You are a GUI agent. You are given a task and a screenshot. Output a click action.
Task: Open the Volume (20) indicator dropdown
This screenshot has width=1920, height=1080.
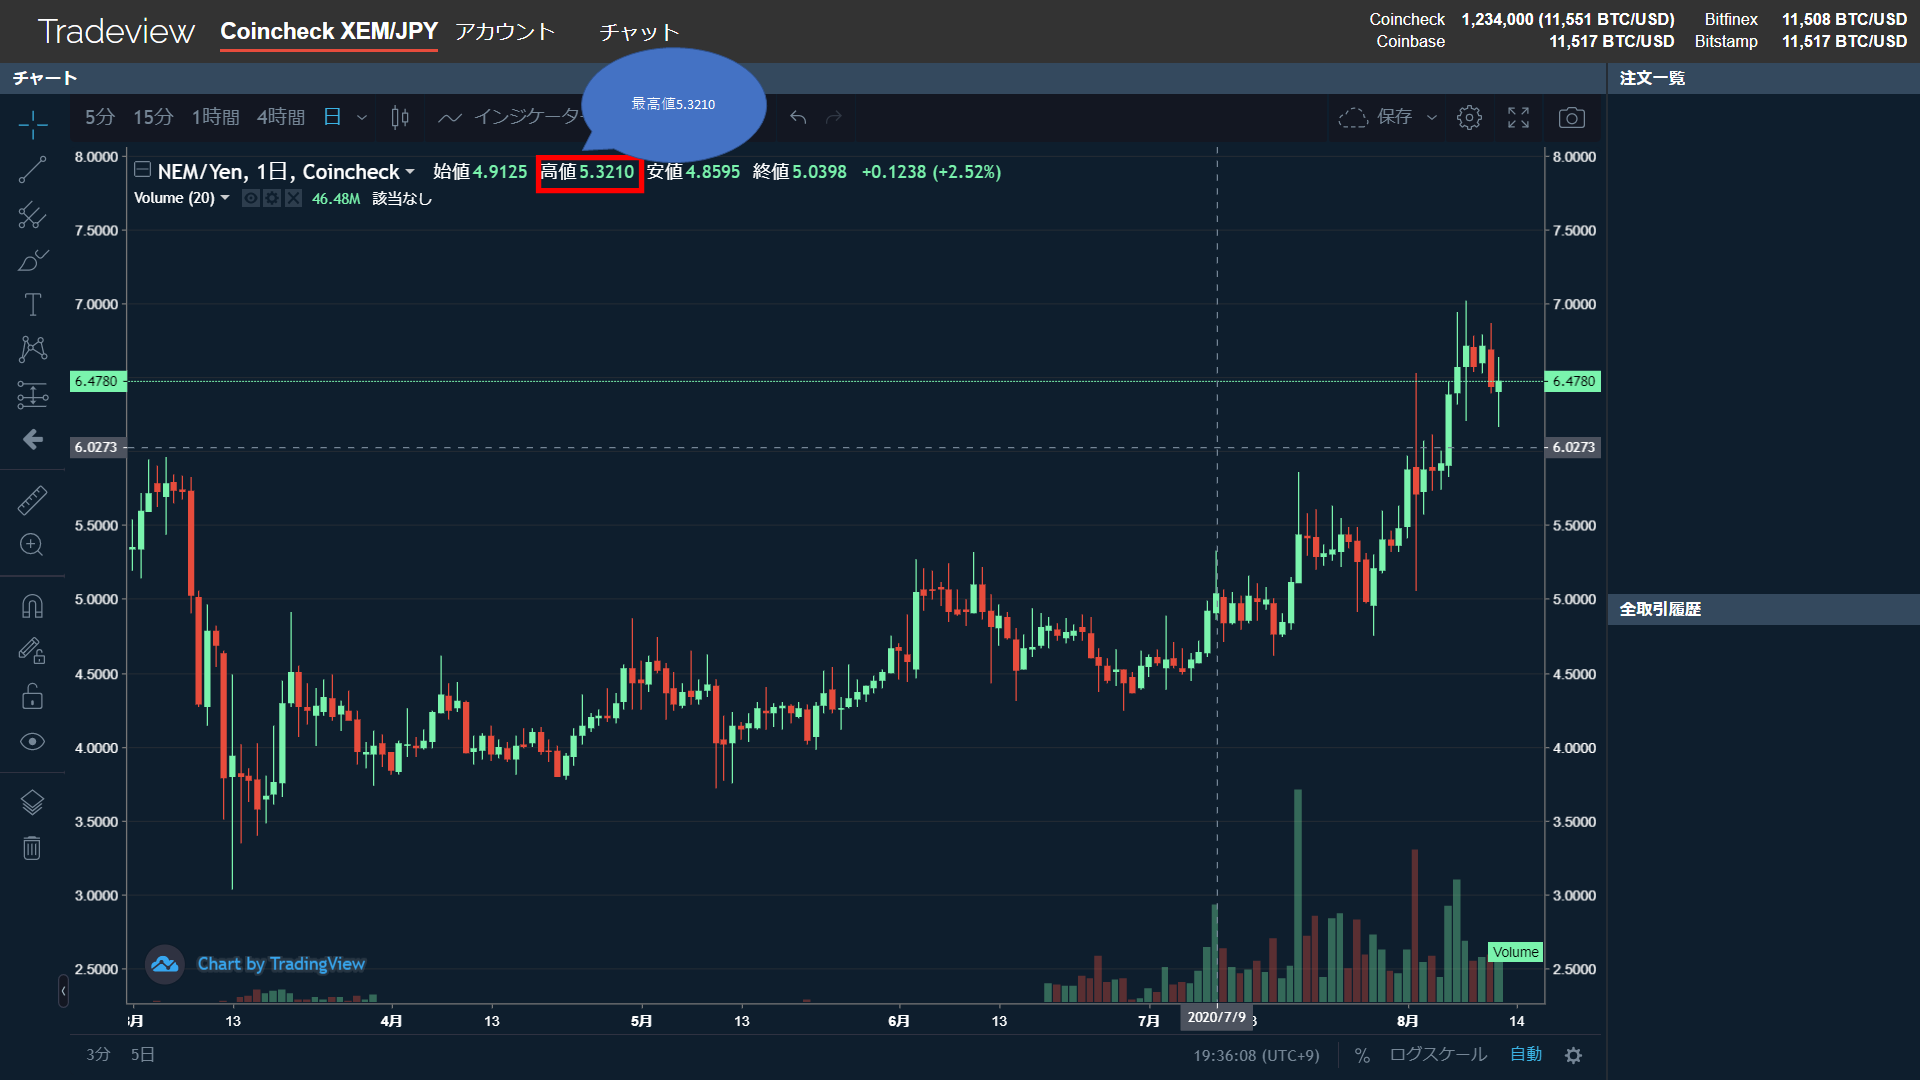225,198
